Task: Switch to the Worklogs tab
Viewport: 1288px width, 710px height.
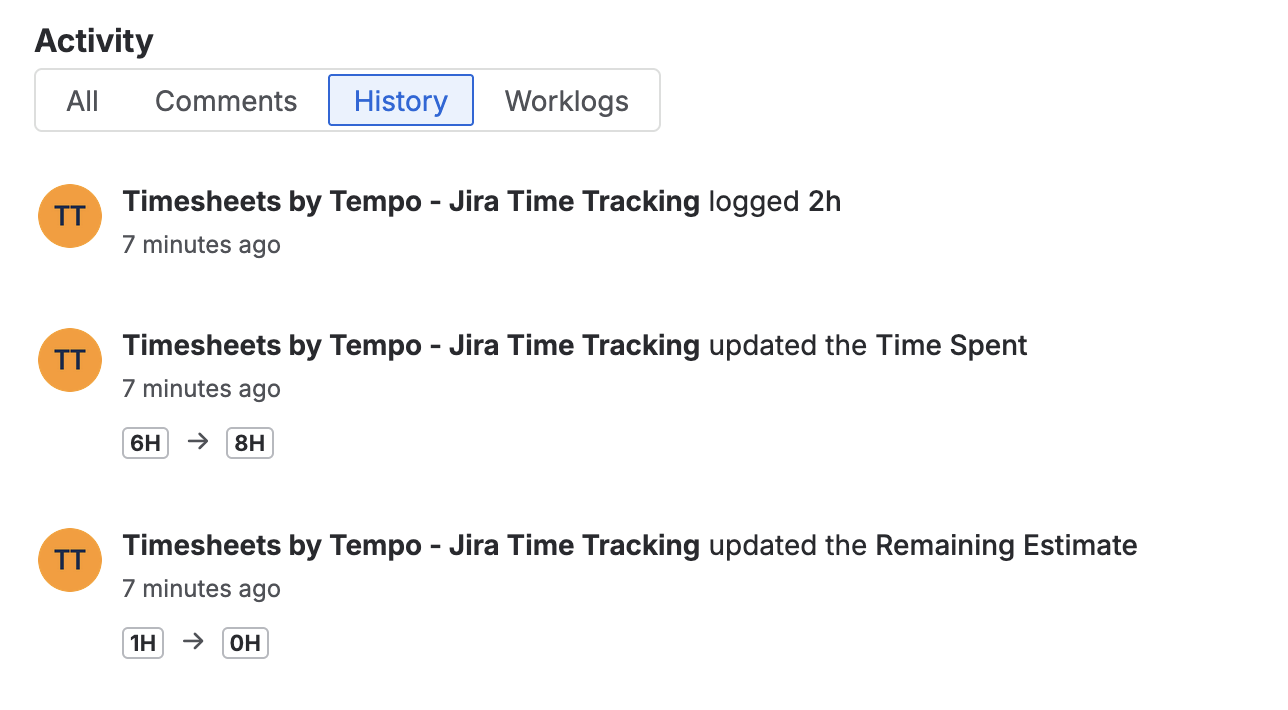Action: tap(566, 100)
